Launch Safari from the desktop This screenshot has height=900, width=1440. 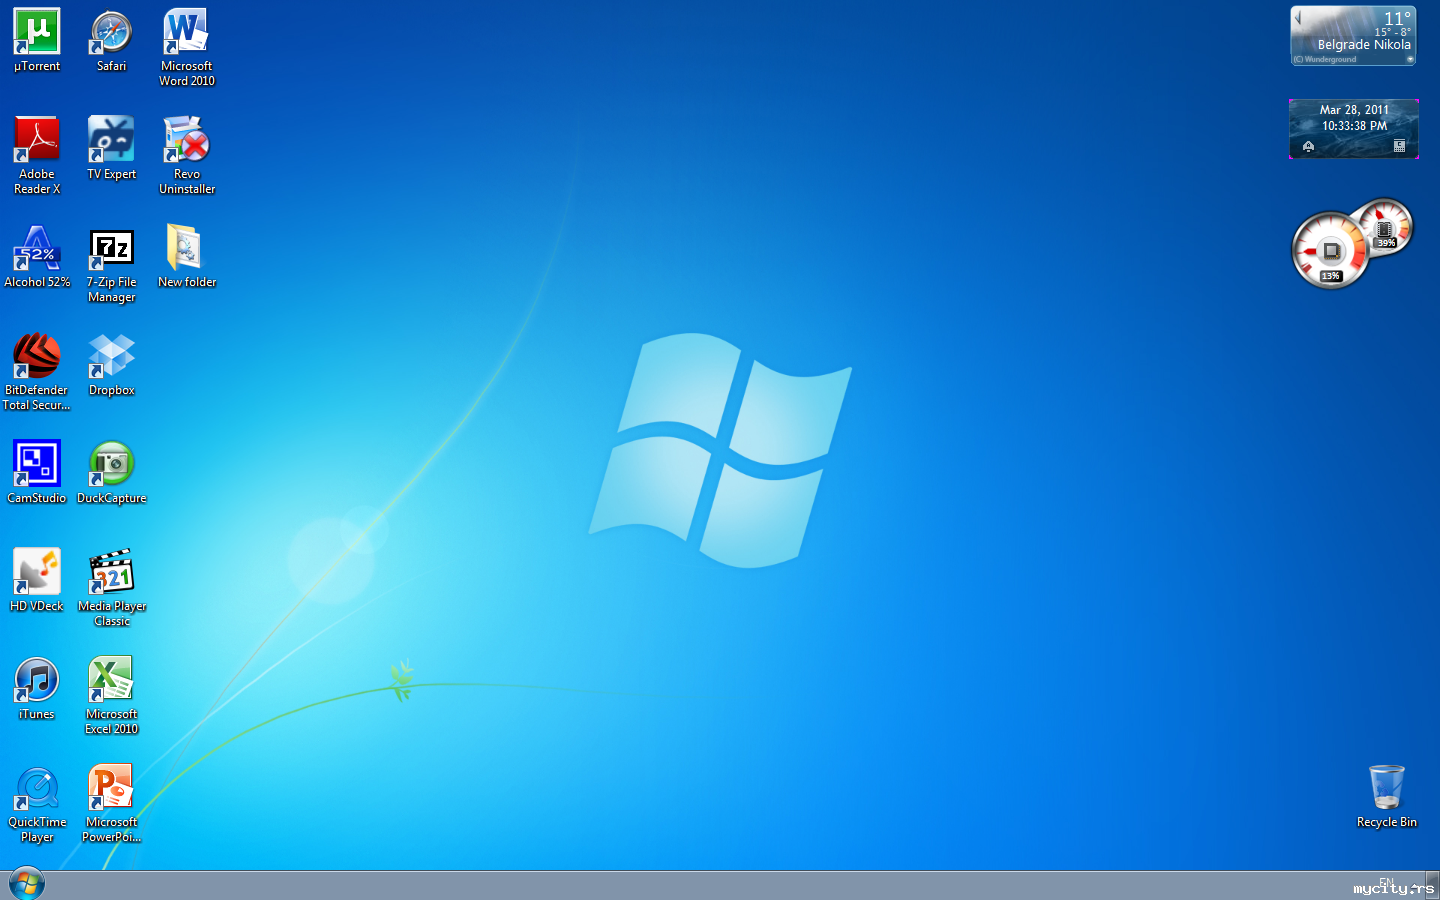(111, 40)
